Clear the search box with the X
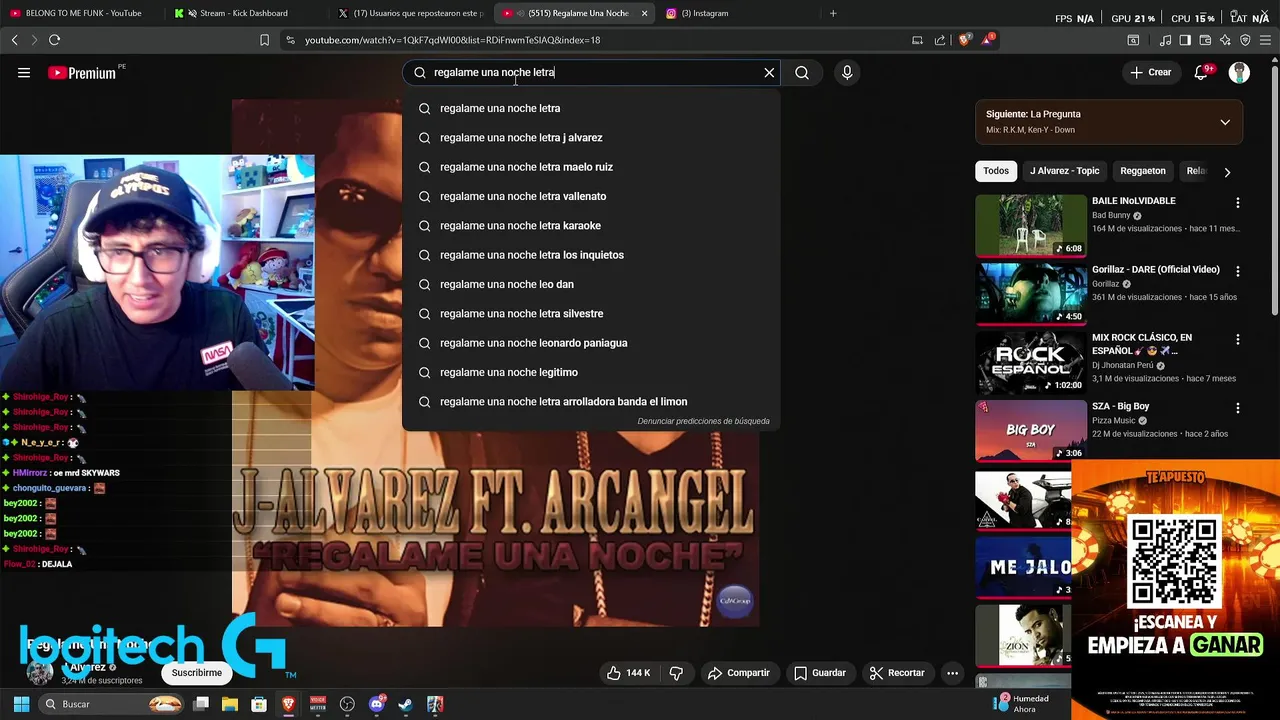The height and width of the screenshot is (720, 1280). pos(769,72)
